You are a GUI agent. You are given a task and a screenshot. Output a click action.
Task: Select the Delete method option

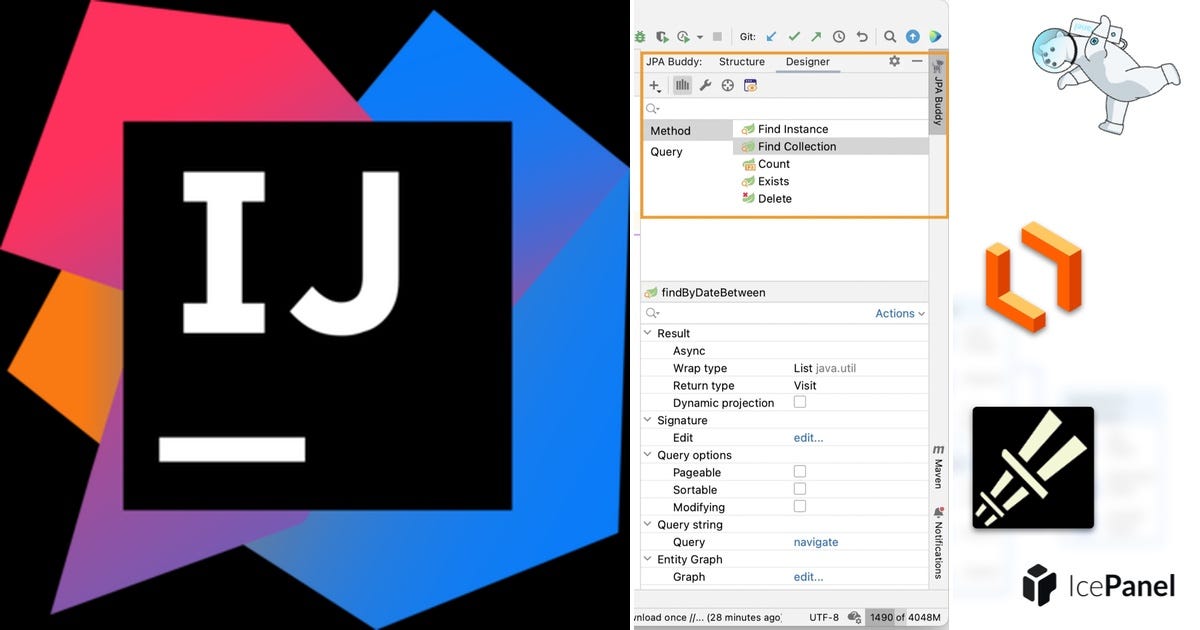[774, 198]
